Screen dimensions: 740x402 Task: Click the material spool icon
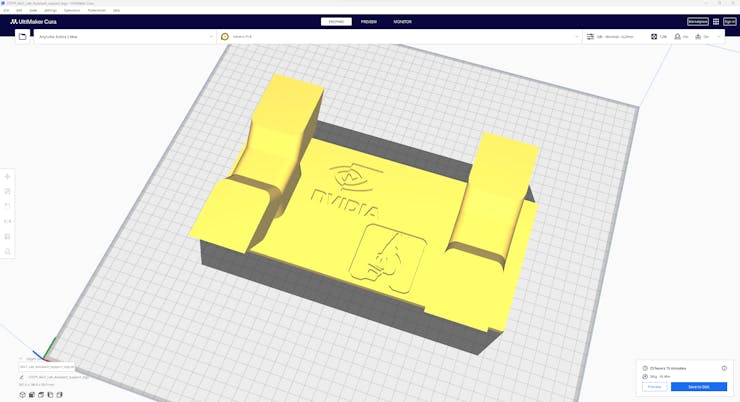coord(225,36)
